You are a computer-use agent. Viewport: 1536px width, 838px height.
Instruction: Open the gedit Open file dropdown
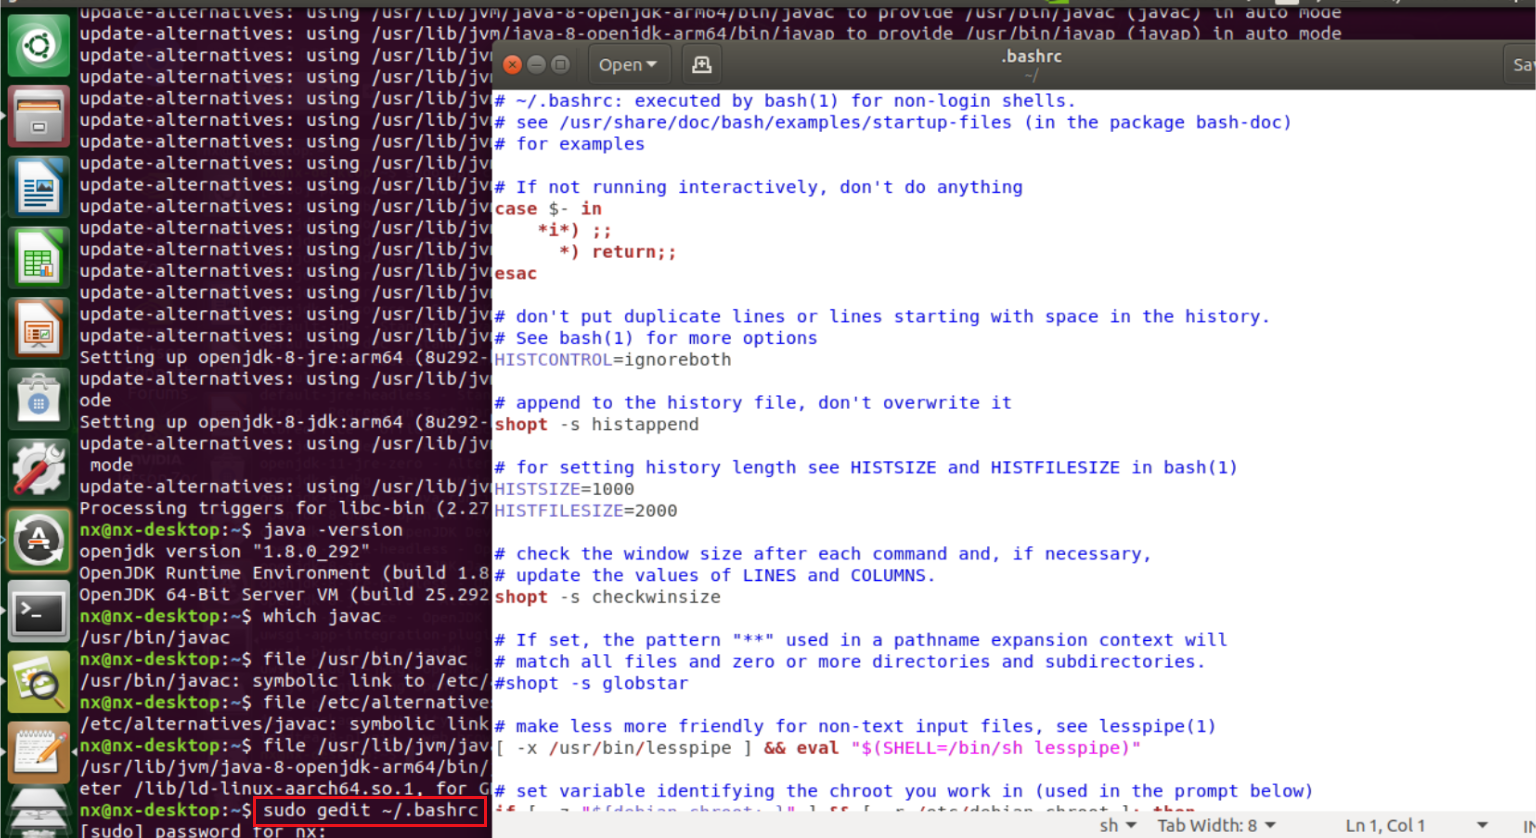628,65
